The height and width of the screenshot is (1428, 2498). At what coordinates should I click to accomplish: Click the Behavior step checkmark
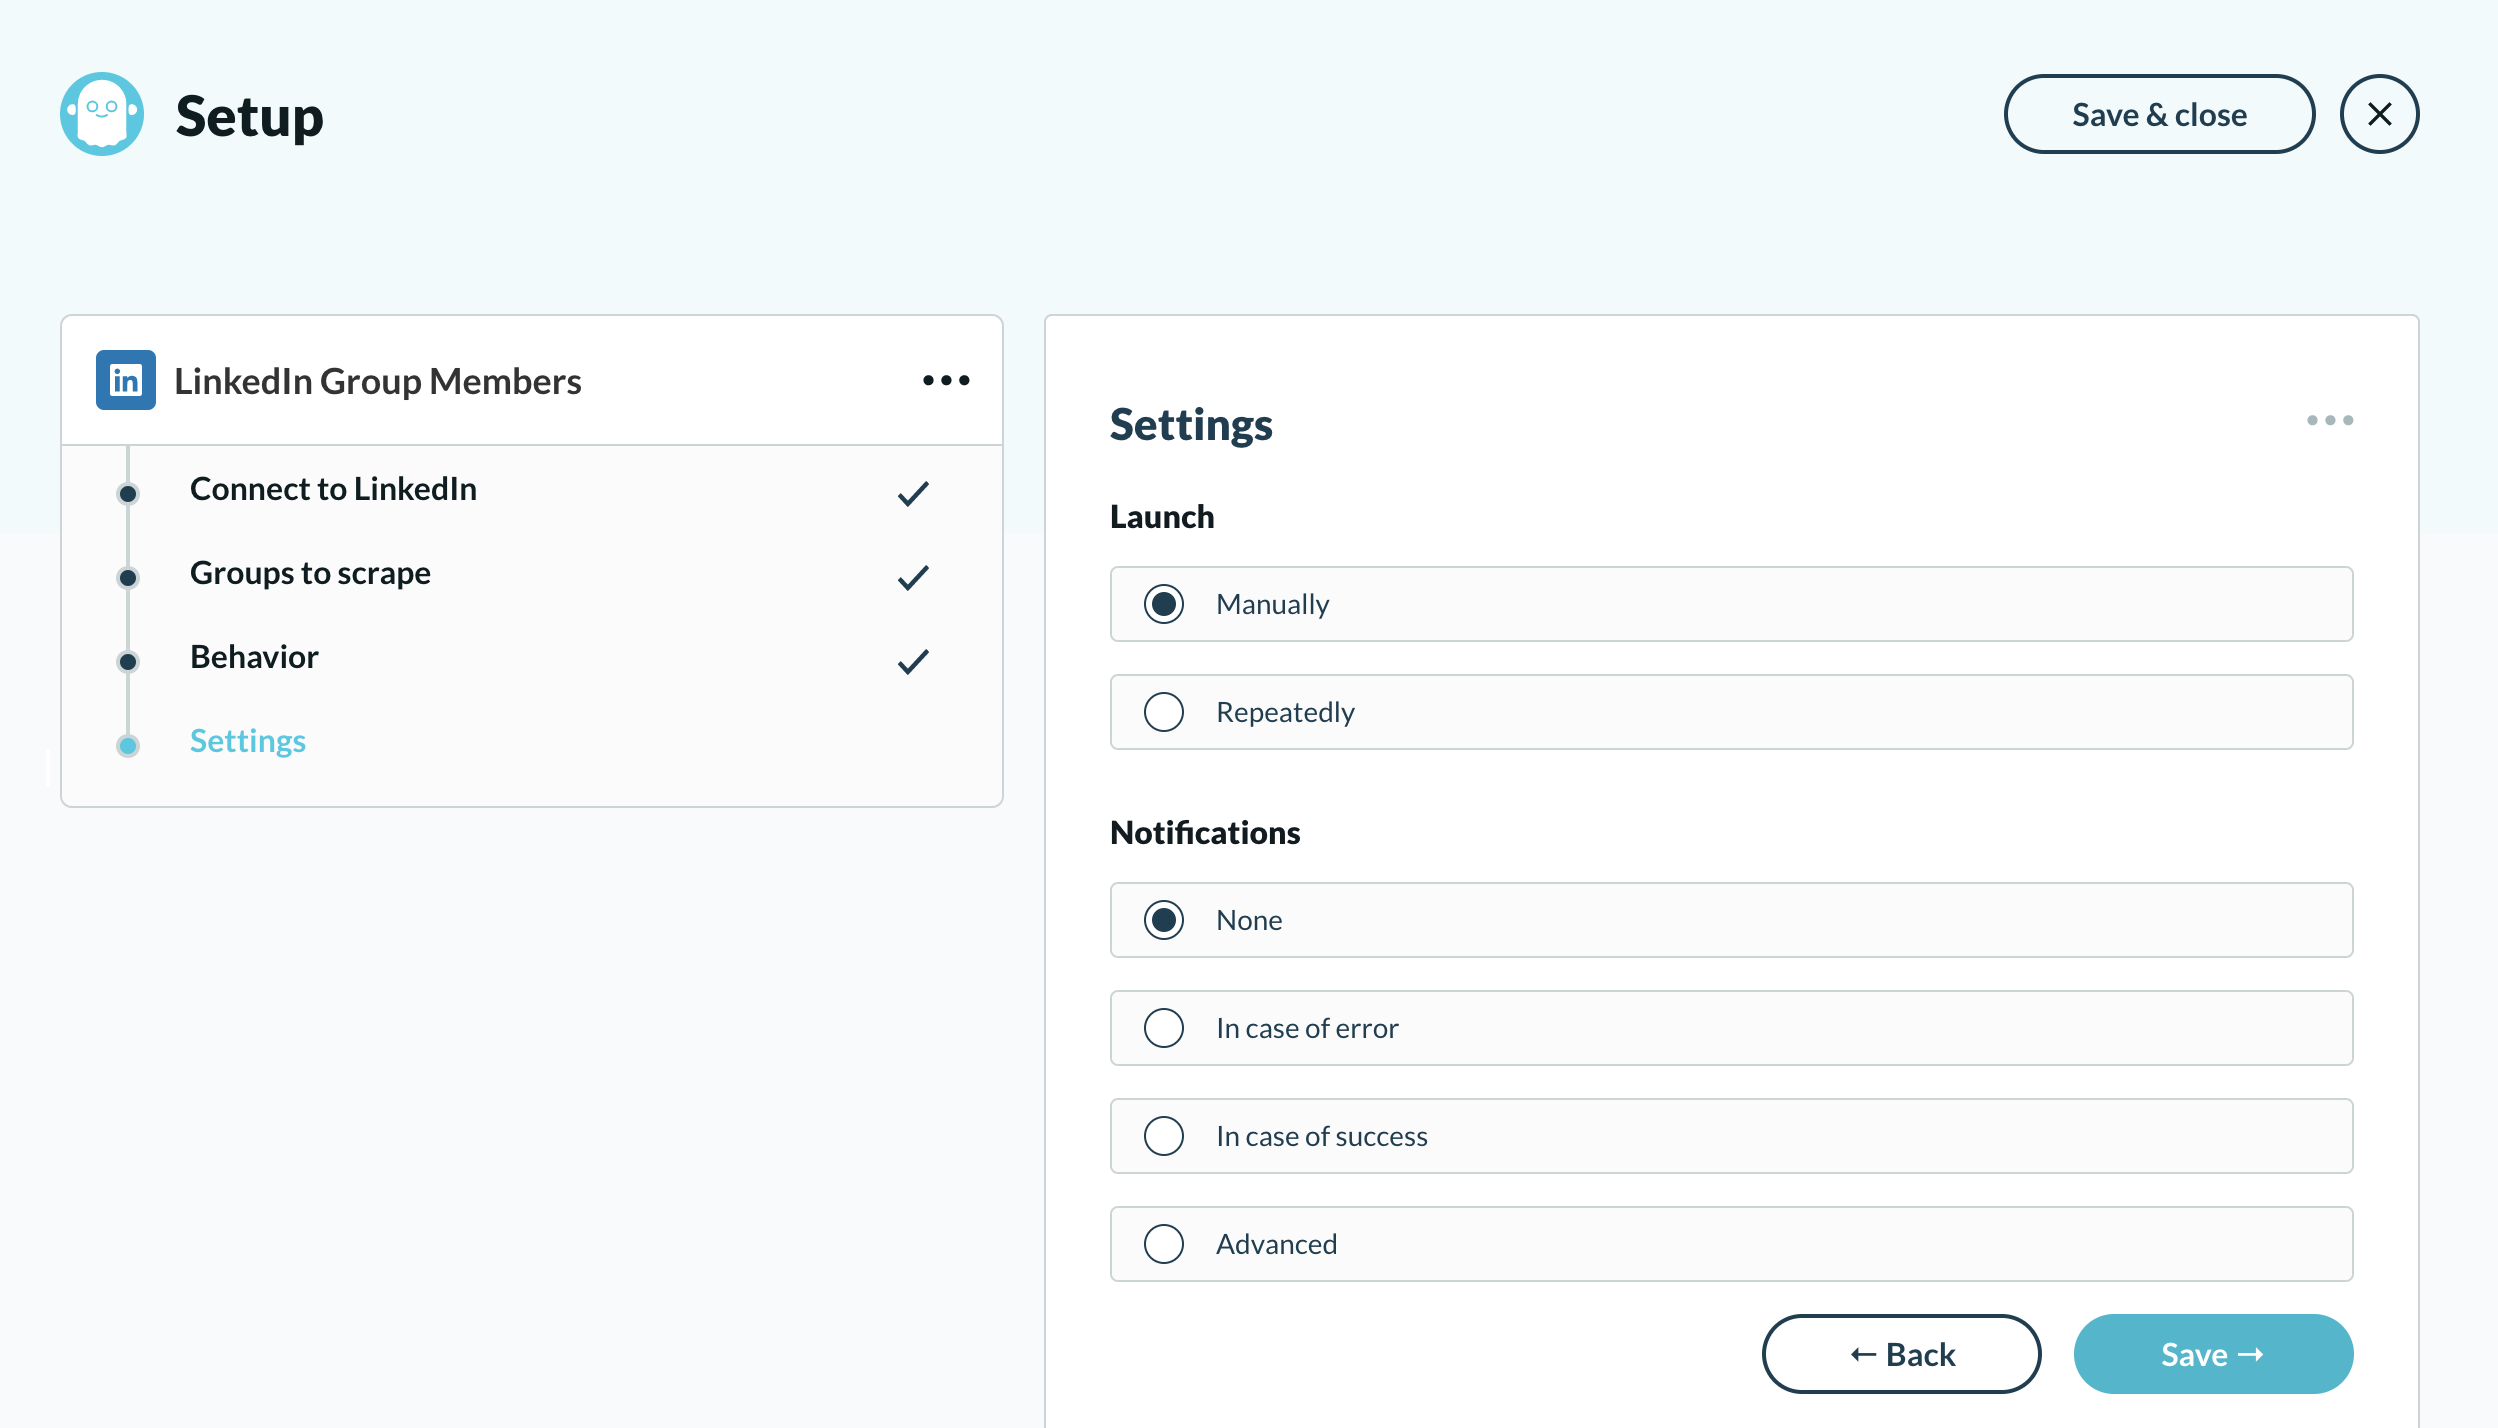[913, 661]
